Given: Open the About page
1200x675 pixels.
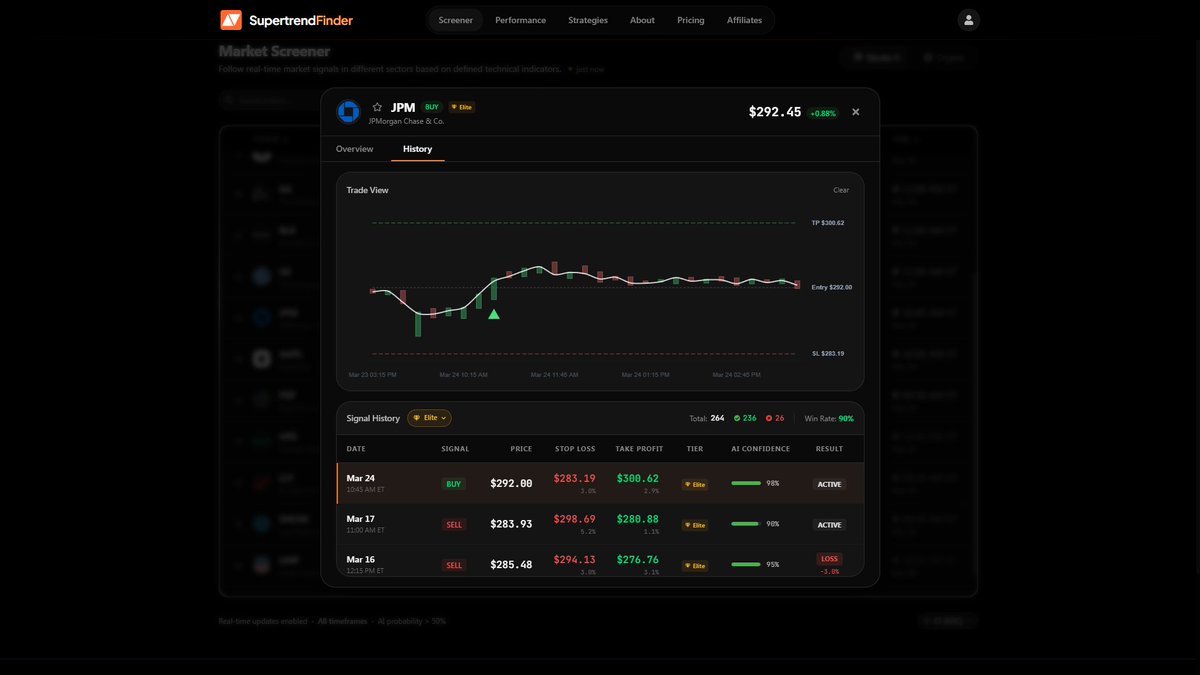Looking at the screenshot, I should [x=642, y=20].
